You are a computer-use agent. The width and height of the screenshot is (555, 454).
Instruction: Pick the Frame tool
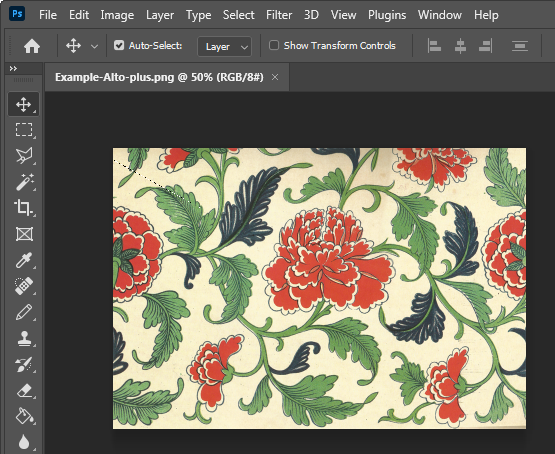click(x=24, y=234)
